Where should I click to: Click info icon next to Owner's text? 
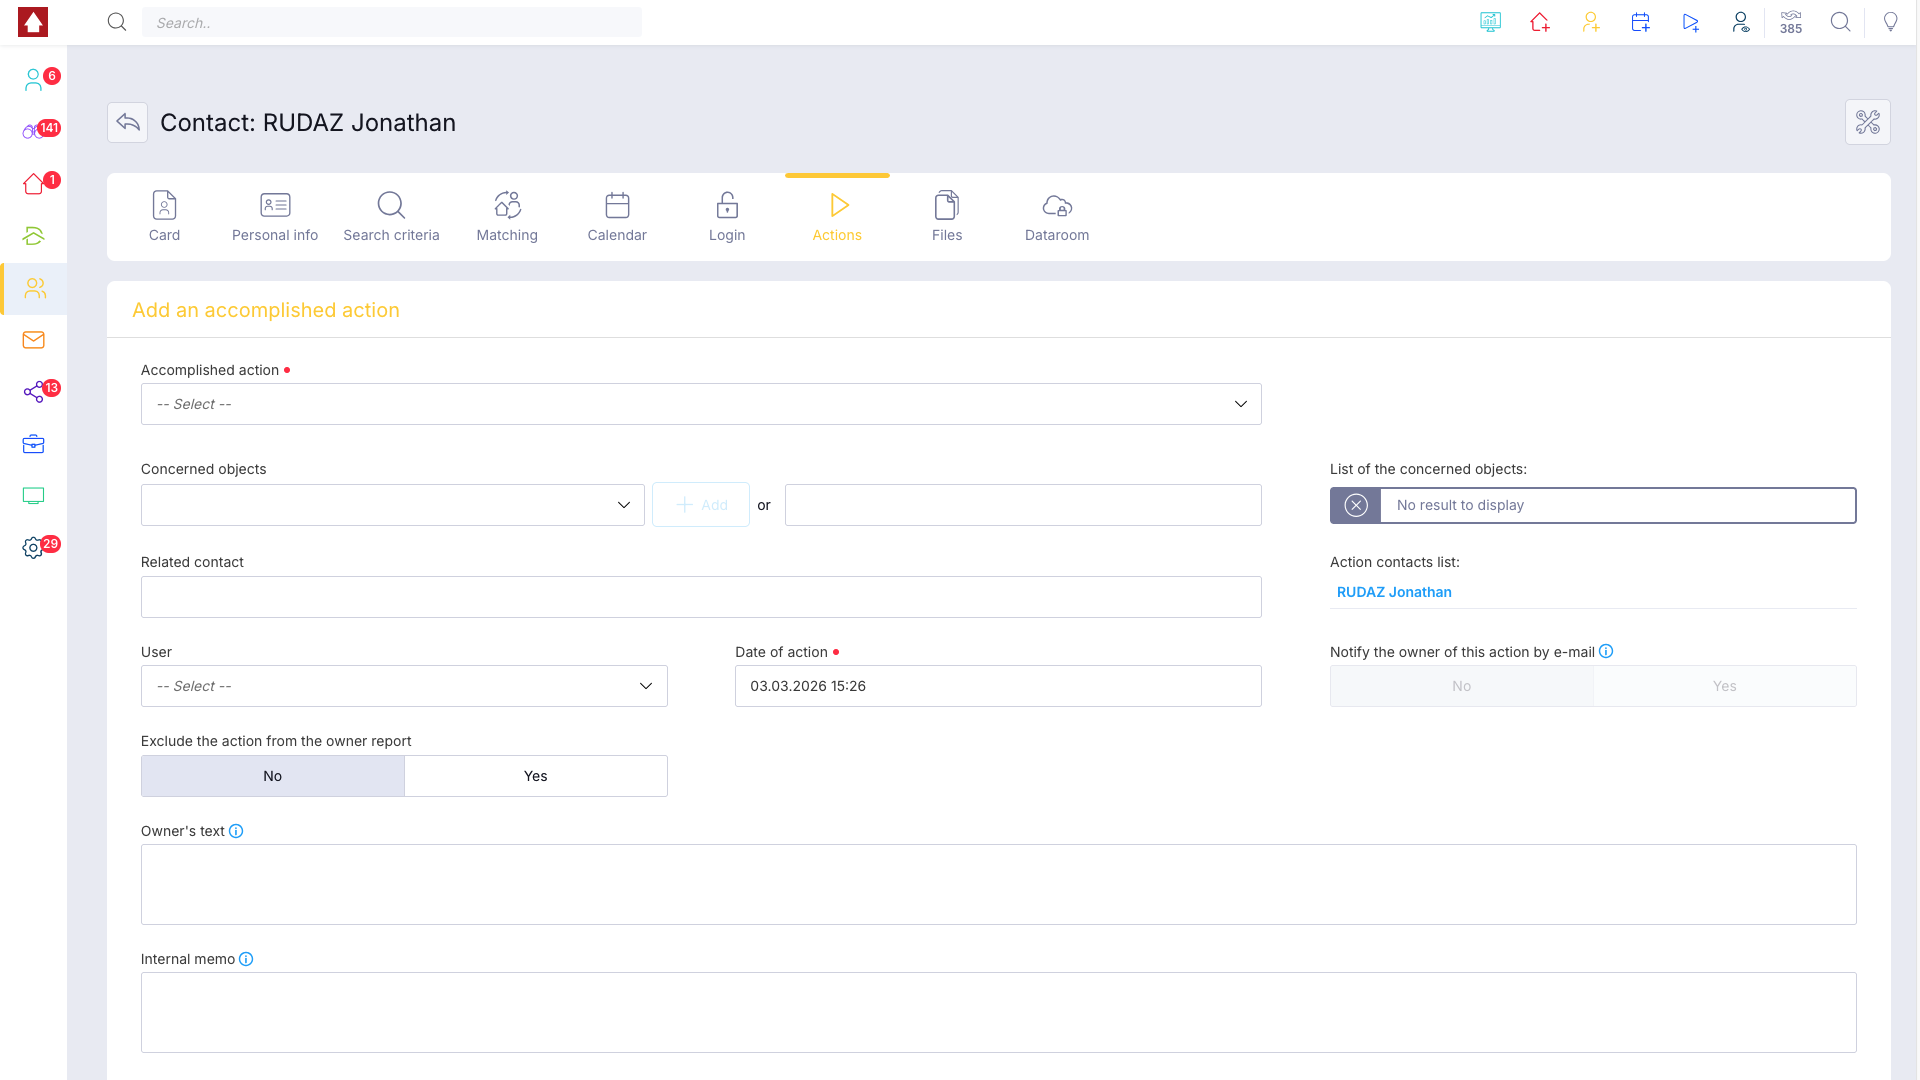(236, 831)
